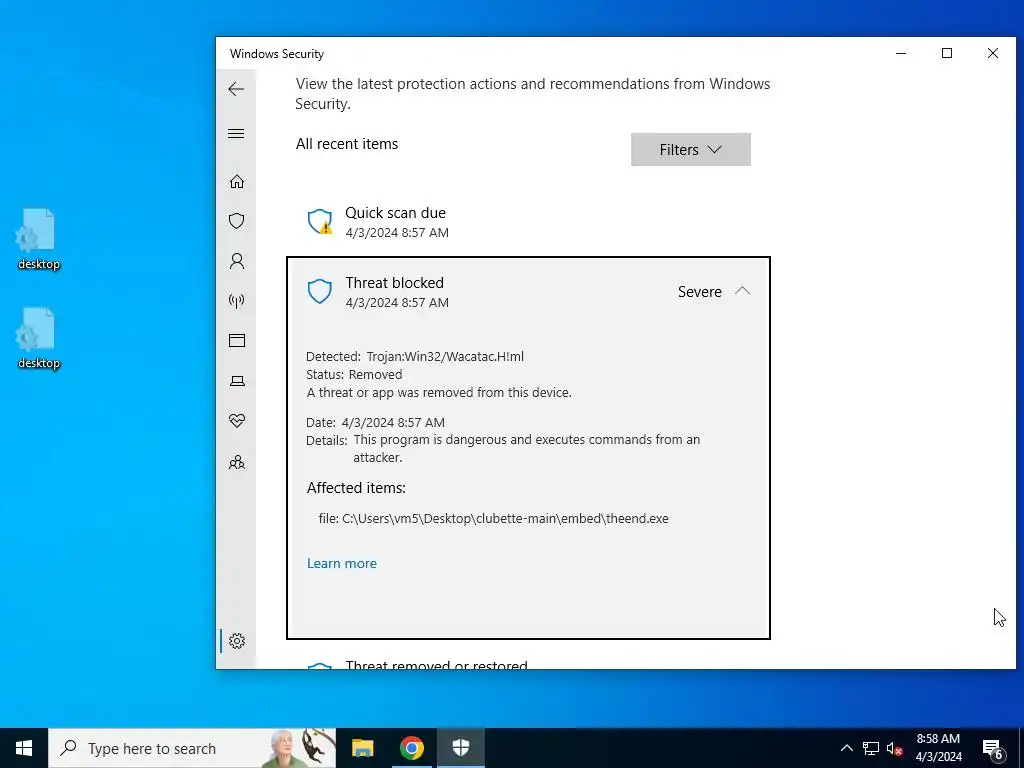Open App & browser control icon

[236, 340]
